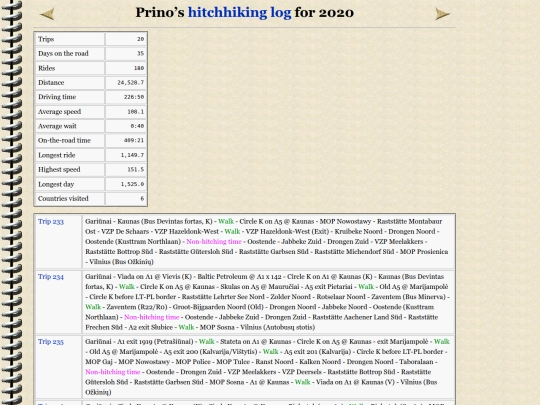Select the 'Average speed' label
Image resolution: width=540 pixels, height=405 pixels.
click(x=60, y=112)
